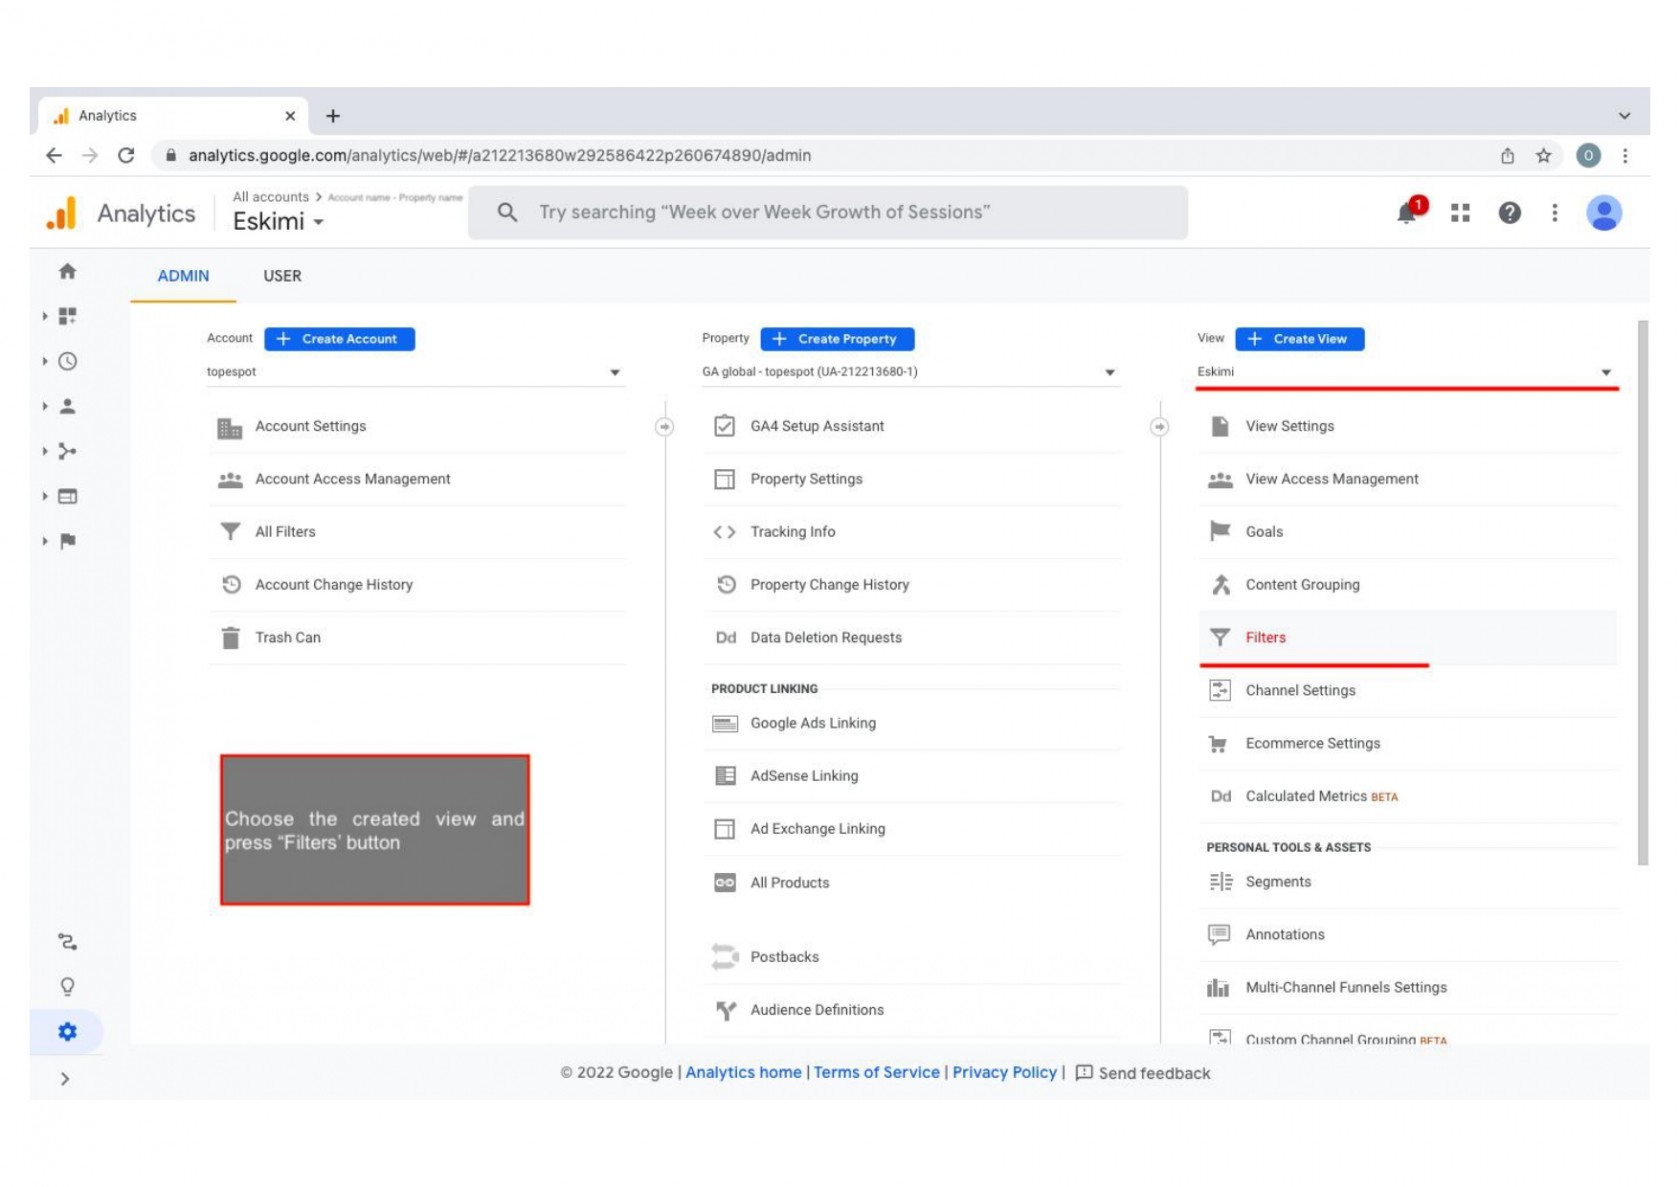Click the user profile avatar

coord(1604,212)
